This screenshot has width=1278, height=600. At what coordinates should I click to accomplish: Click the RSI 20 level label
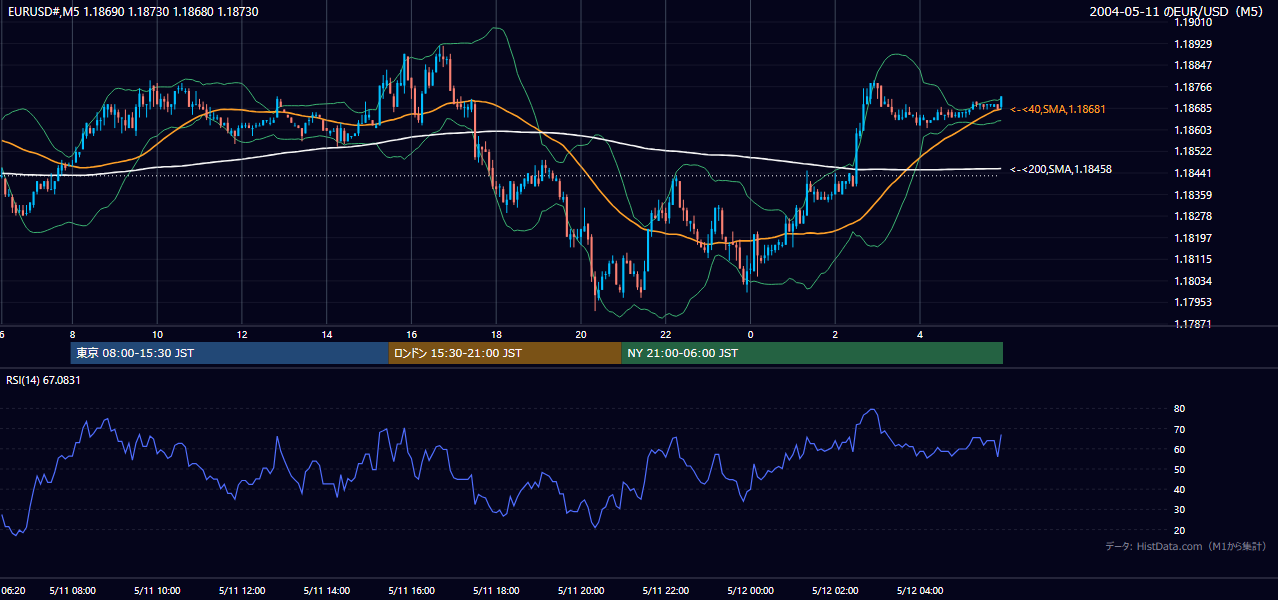click(x=1179, y=530)
